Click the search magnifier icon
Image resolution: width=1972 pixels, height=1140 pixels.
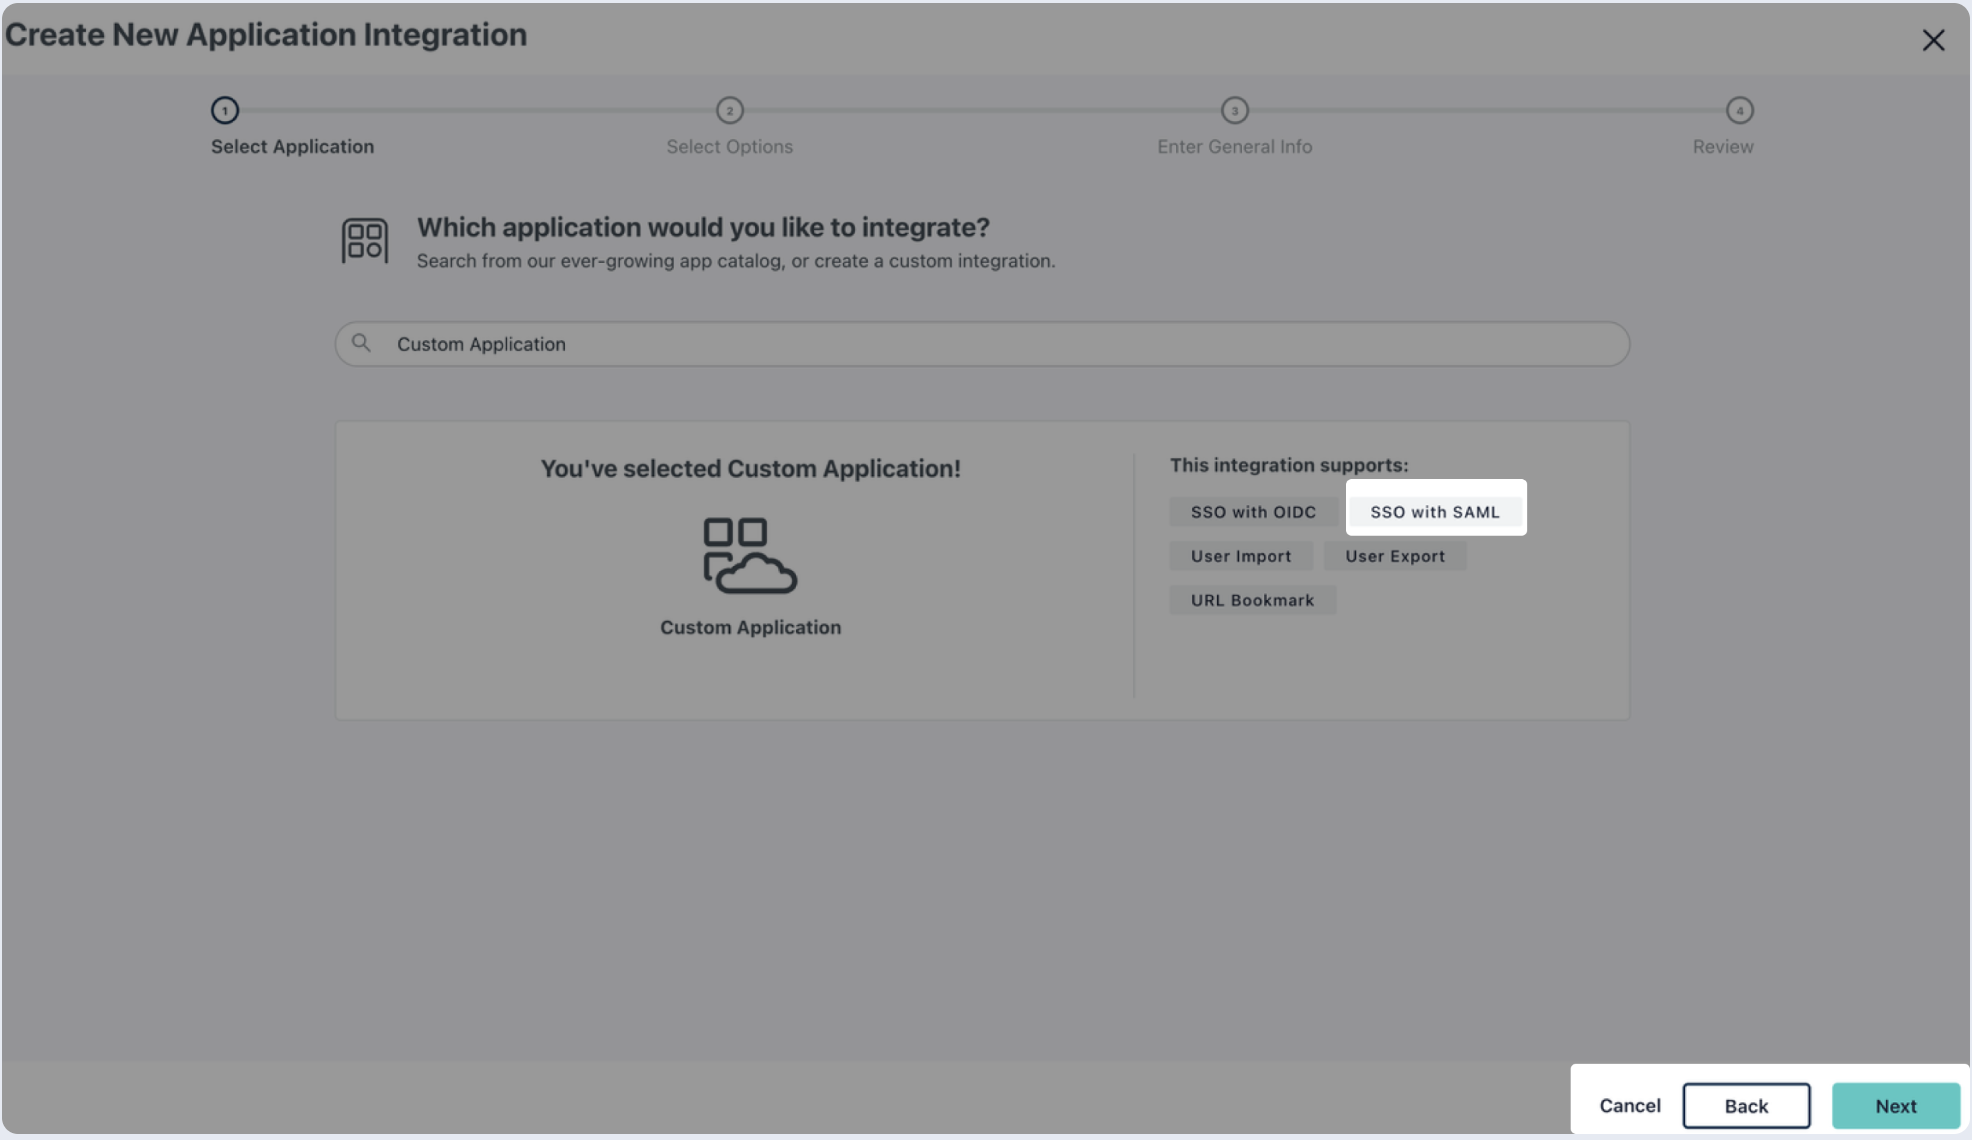[x=361, y=343]
